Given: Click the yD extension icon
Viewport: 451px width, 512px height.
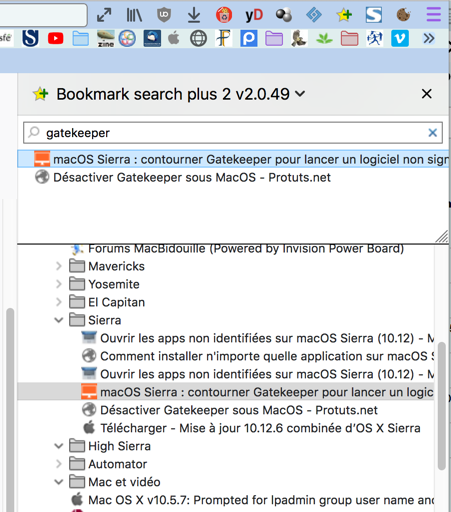Looking at the screenshot, I should (254, 15).
